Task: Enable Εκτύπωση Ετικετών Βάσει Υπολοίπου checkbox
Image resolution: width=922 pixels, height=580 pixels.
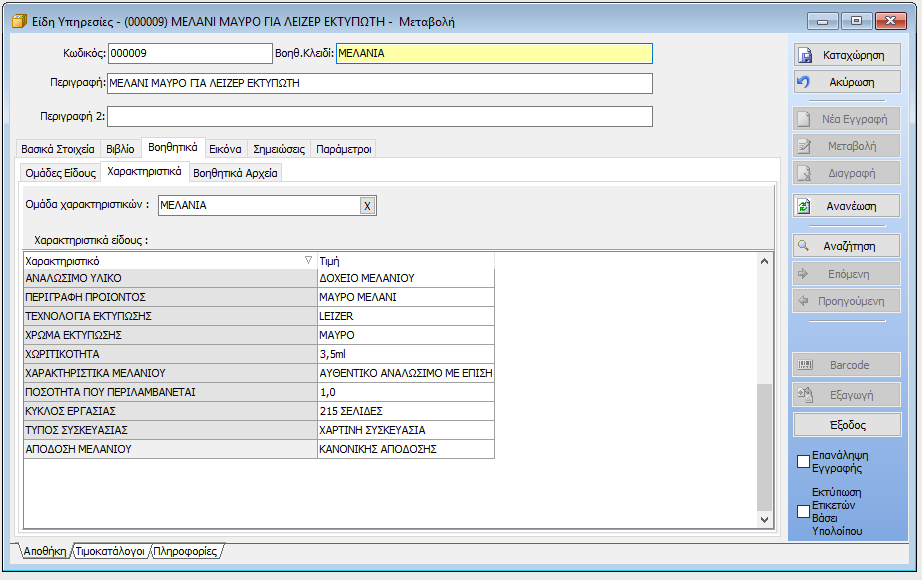Action: [803, 512]
